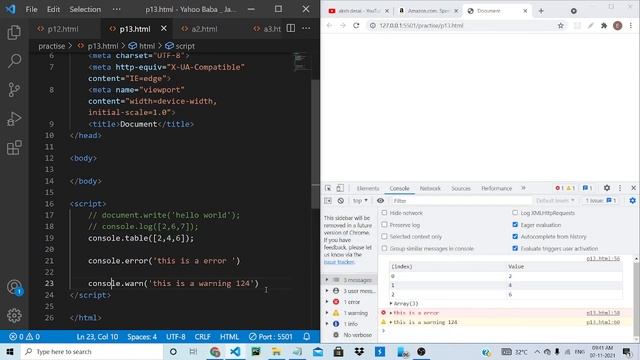The image size is (640, 360).
Task: Open the issue tracker link
Action: pos(339,262)
